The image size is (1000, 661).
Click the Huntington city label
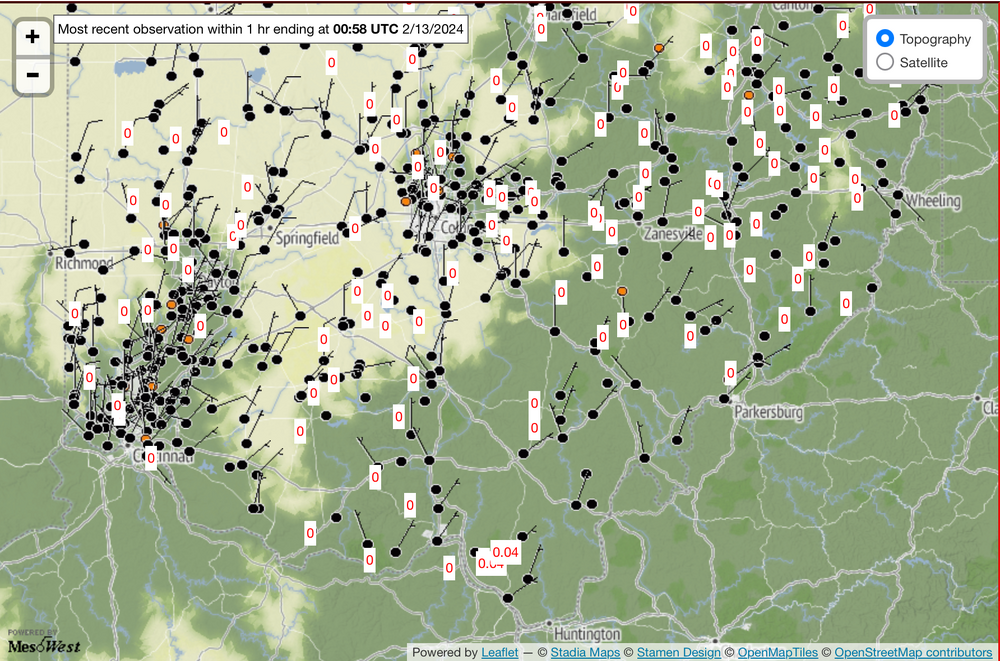coord(587,634)
